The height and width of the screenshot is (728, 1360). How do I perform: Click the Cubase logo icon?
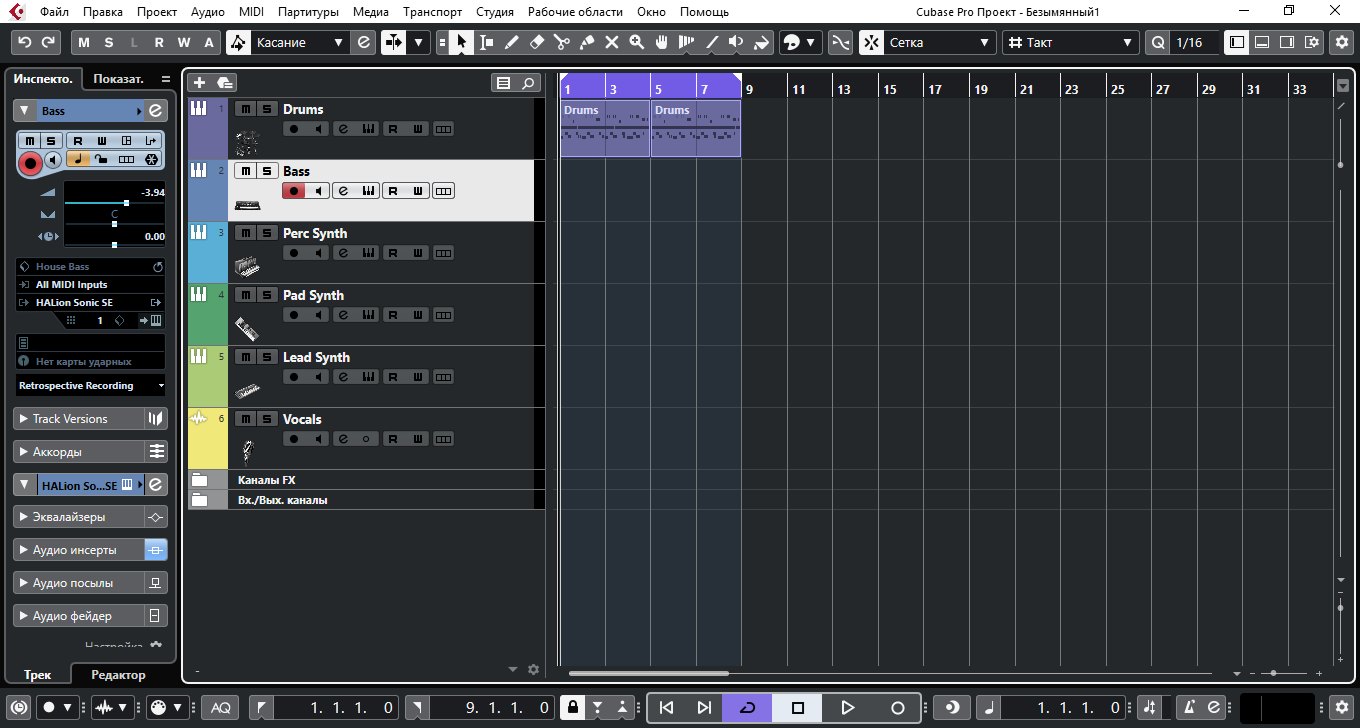click(17, 12)
